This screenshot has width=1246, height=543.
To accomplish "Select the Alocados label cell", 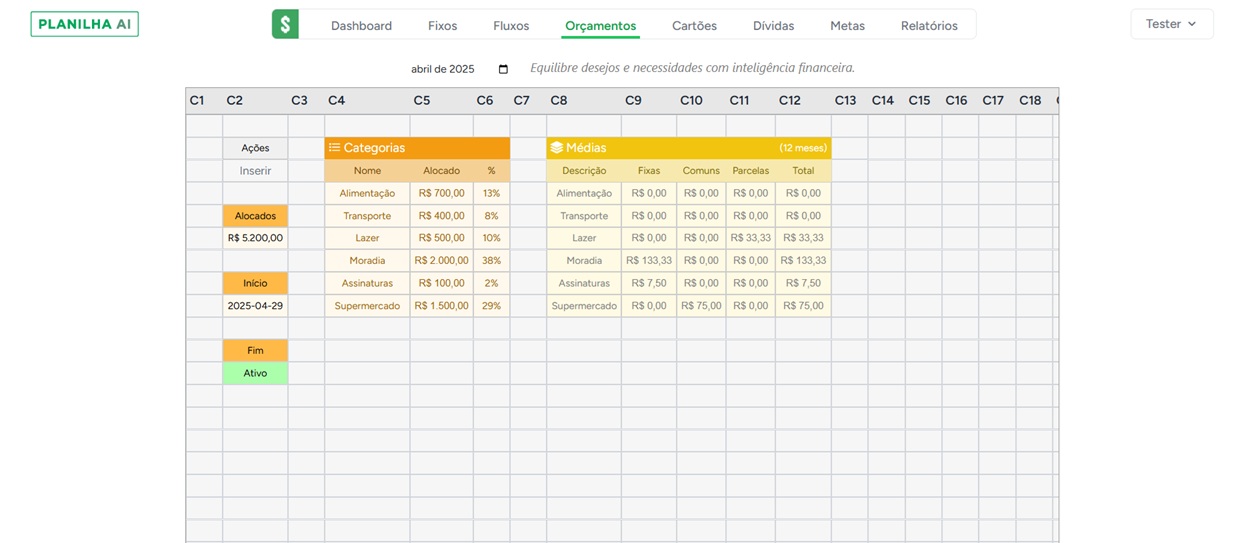I will (255, 216).
